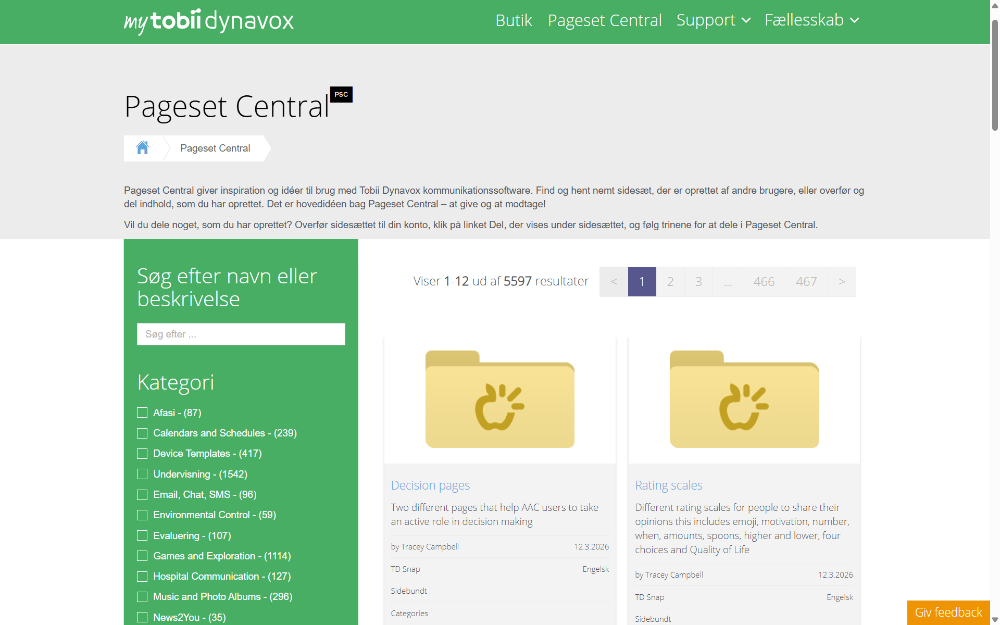This screenshot has width=1000, height=625.
Task: Click the previous page arrow
Action: coord(614,282)
